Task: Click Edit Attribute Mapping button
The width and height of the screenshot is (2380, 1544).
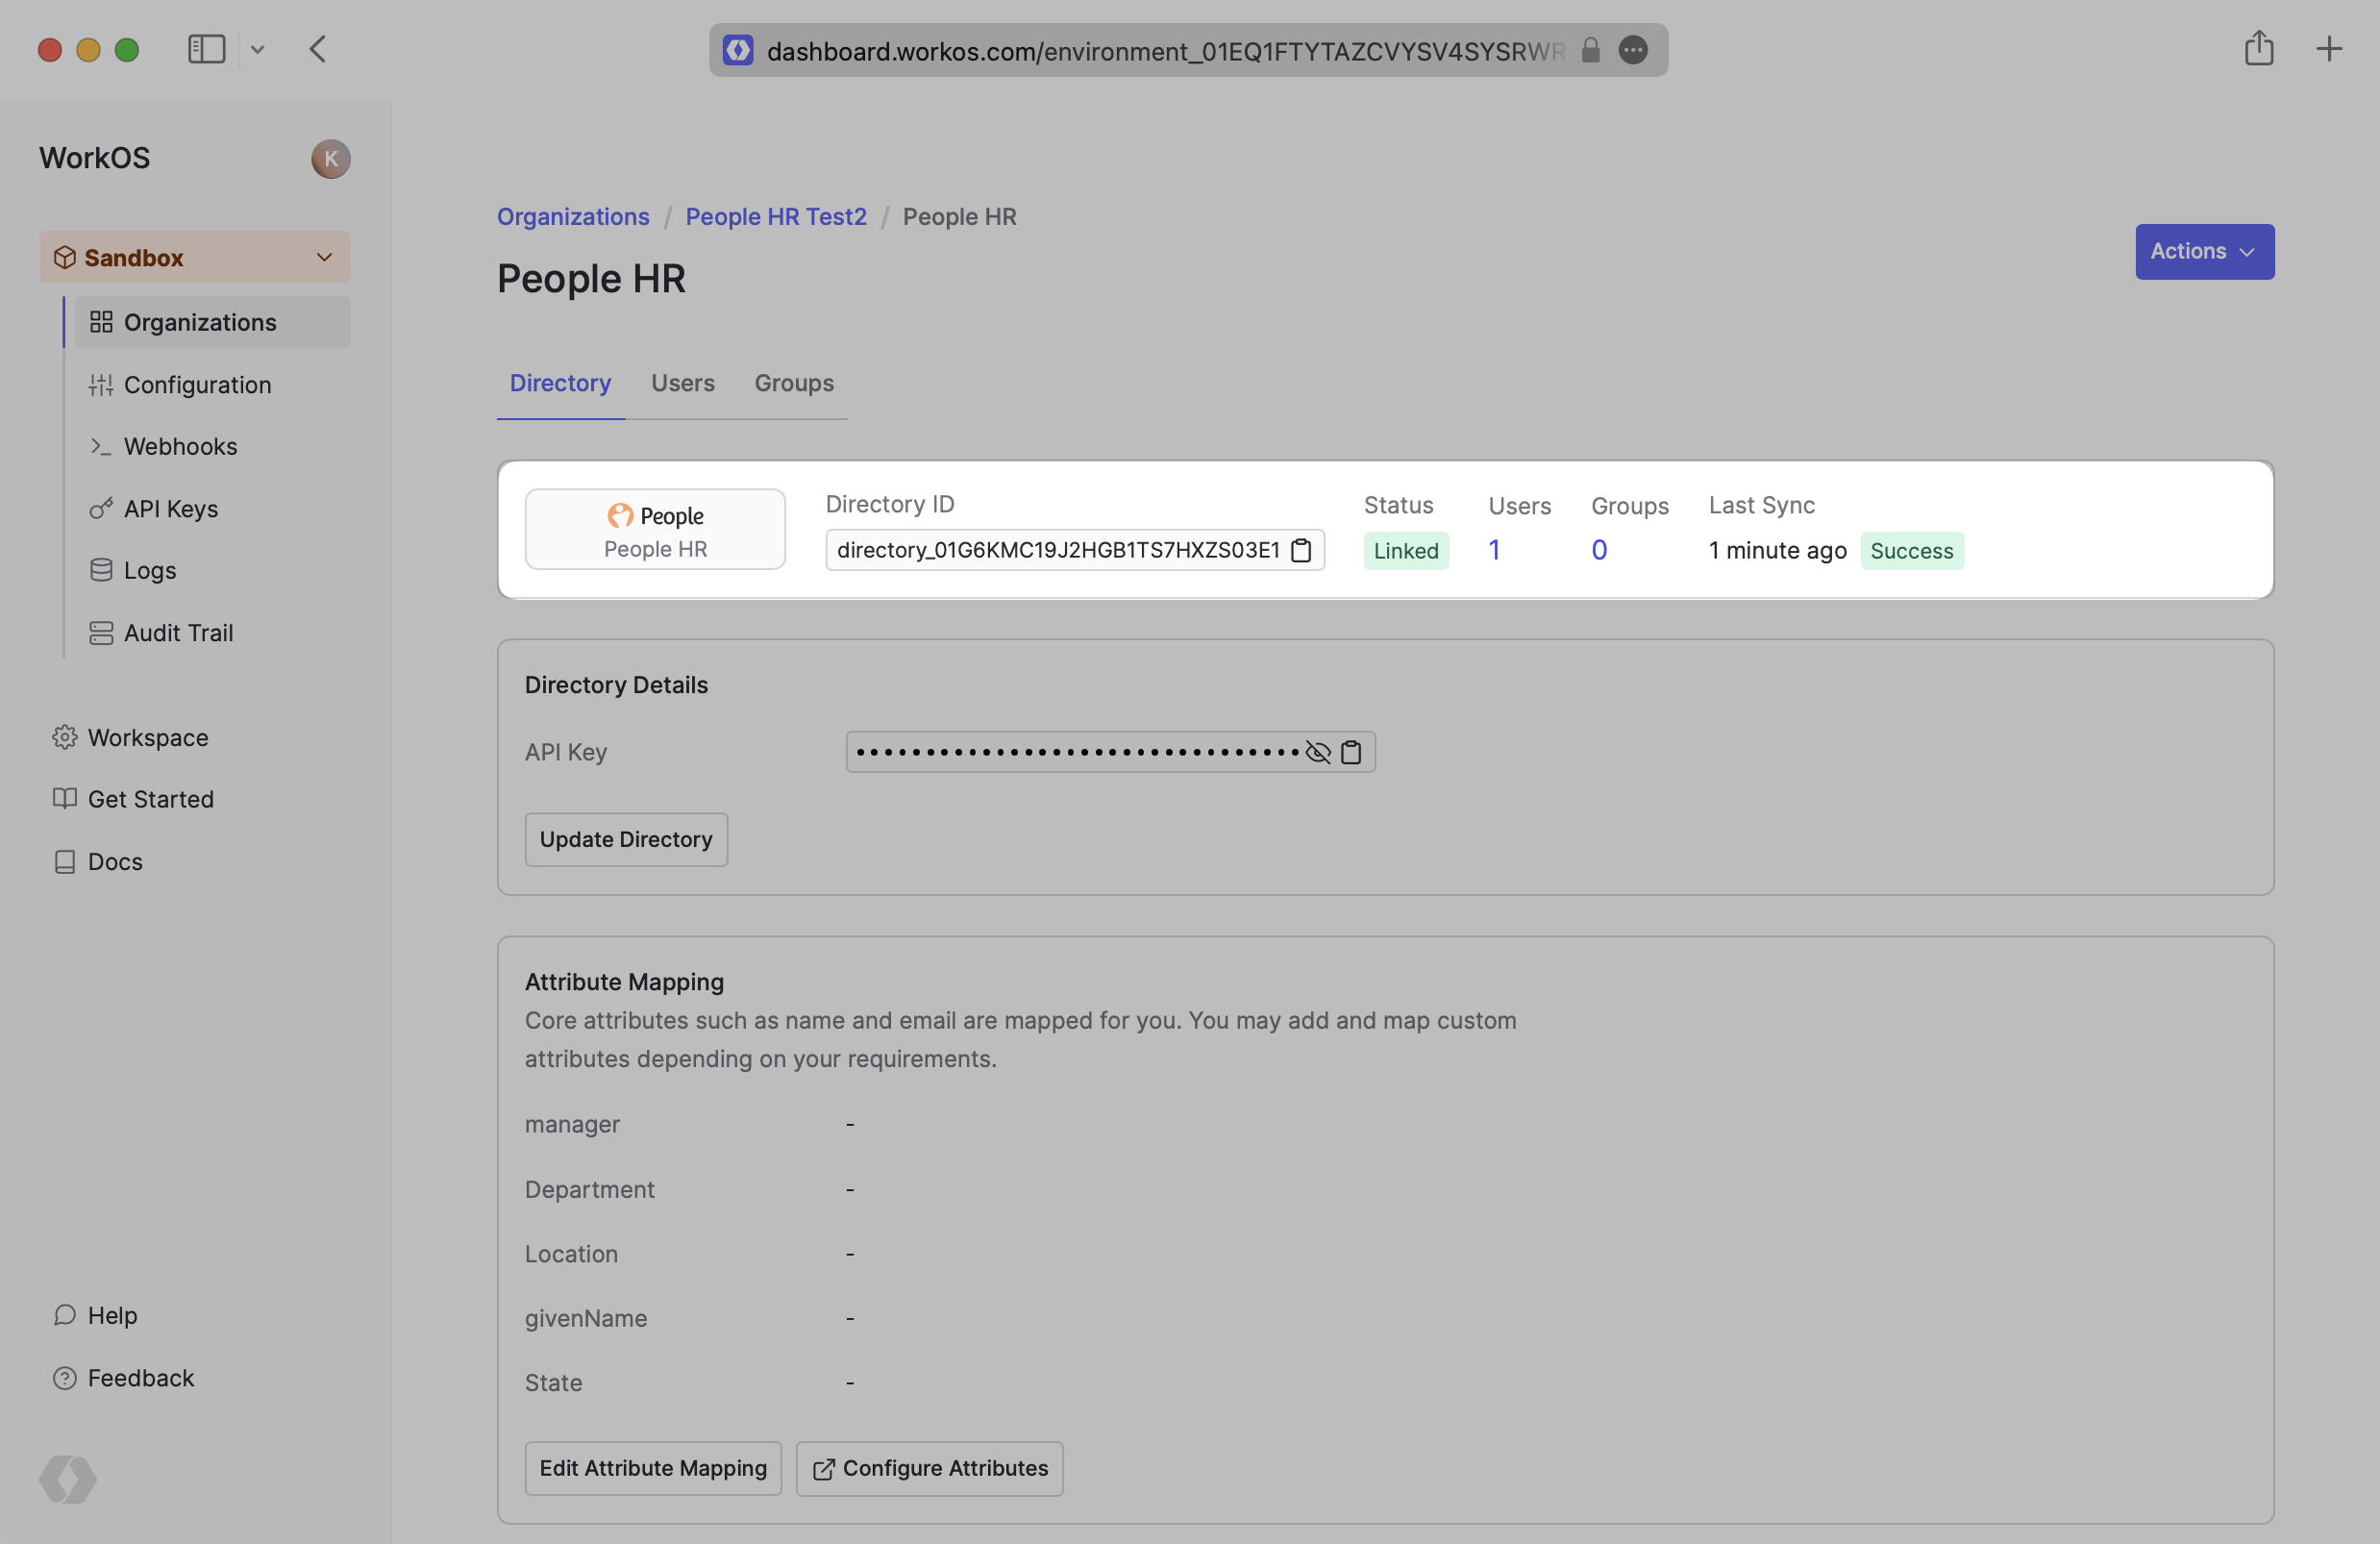Action: coord(653,1468)
